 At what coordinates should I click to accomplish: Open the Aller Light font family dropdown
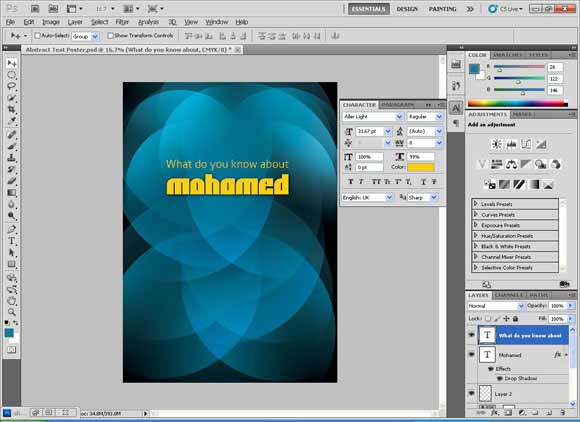point(399,117)
